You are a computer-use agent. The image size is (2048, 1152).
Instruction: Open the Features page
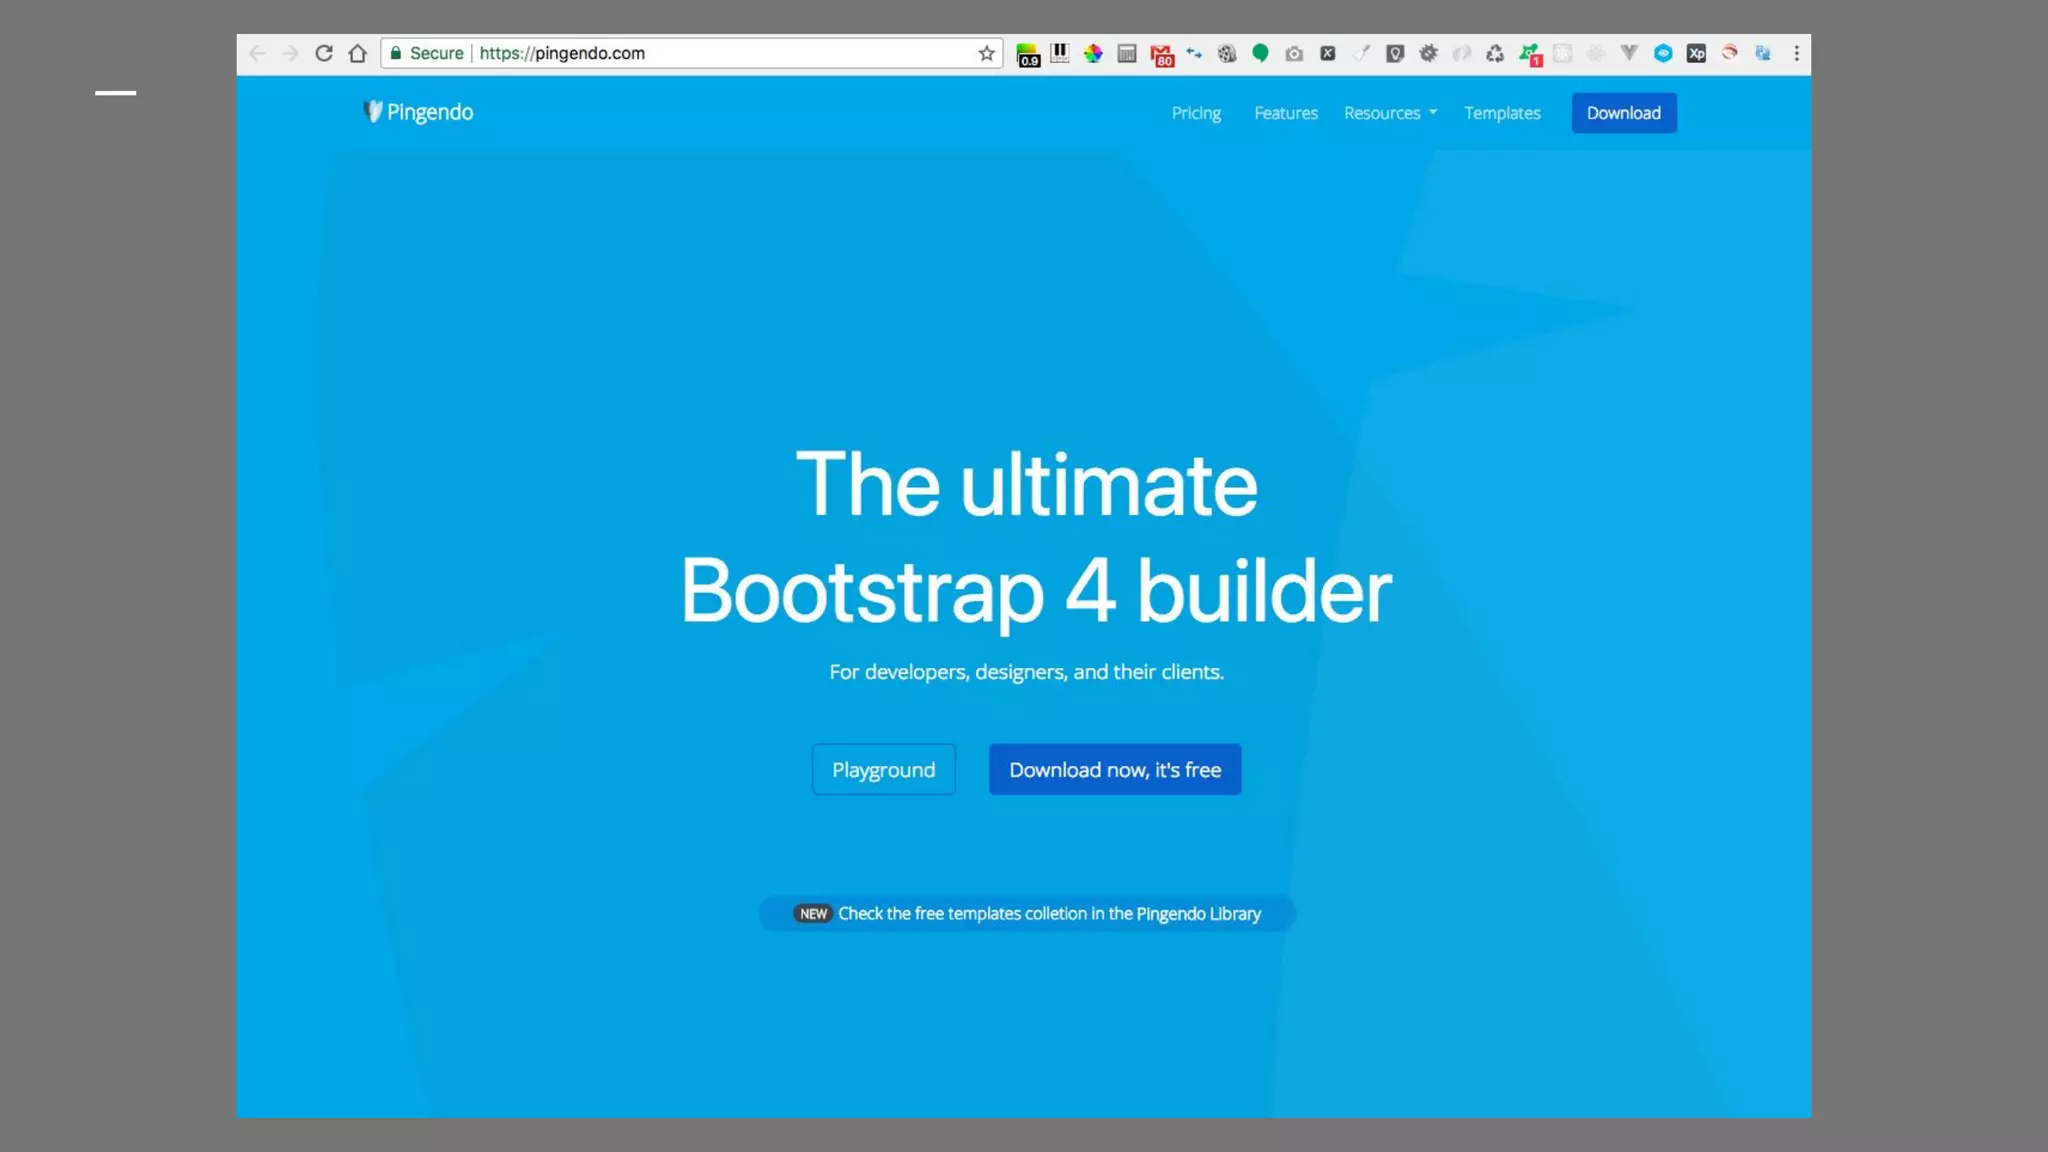(x=1286, y=113)
